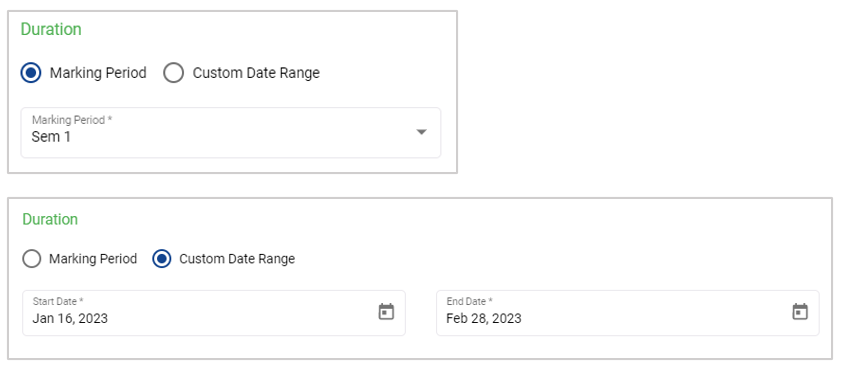Click the Jan 16, 2023 date value
843x368 pixels.
[x=70, y=319]
